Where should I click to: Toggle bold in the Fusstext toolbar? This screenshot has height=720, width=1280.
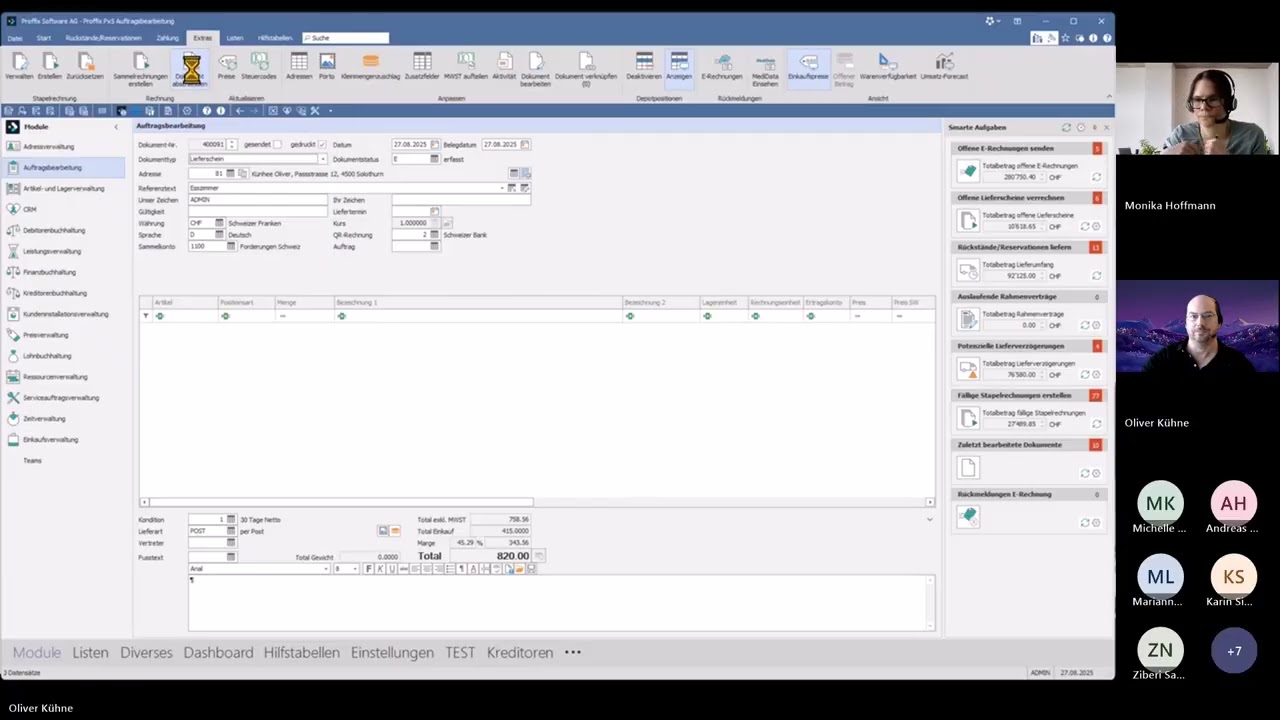pos(368,569)
